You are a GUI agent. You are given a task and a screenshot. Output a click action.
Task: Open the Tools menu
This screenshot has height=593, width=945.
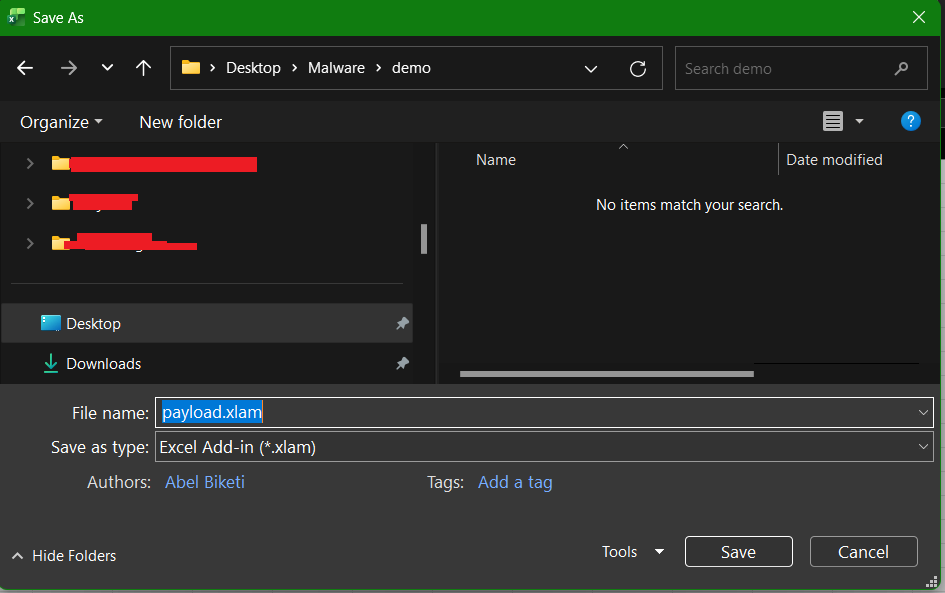pyautogui.click(x=632, y=552)
